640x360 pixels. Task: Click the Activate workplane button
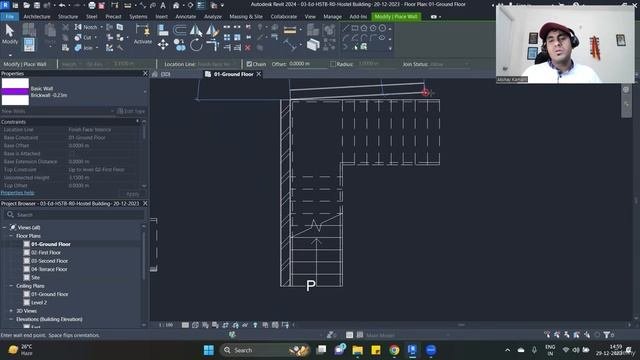(x=143, y=34)
